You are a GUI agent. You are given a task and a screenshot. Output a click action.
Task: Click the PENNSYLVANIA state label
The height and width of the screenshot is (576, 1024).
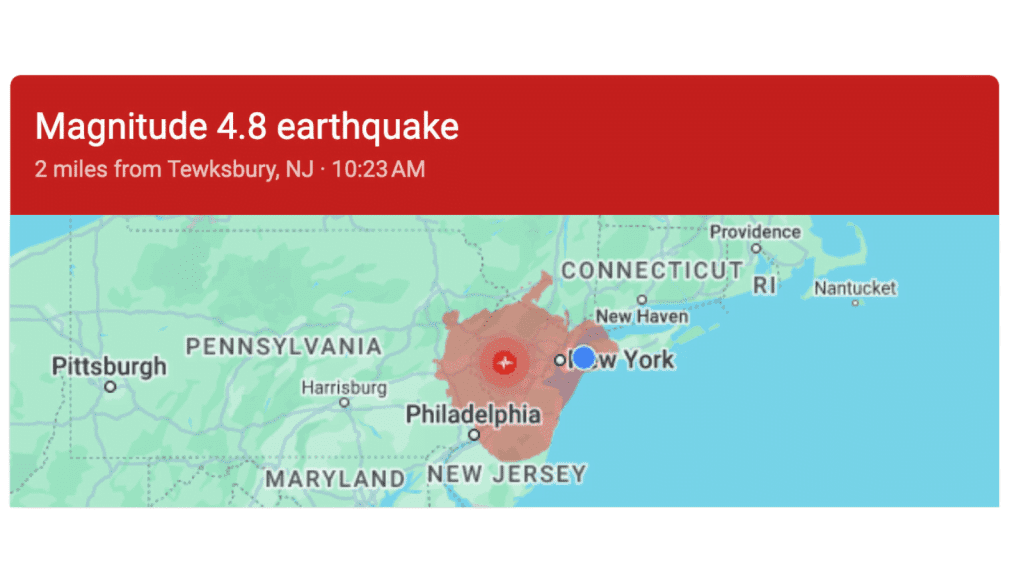pos(284,347)
